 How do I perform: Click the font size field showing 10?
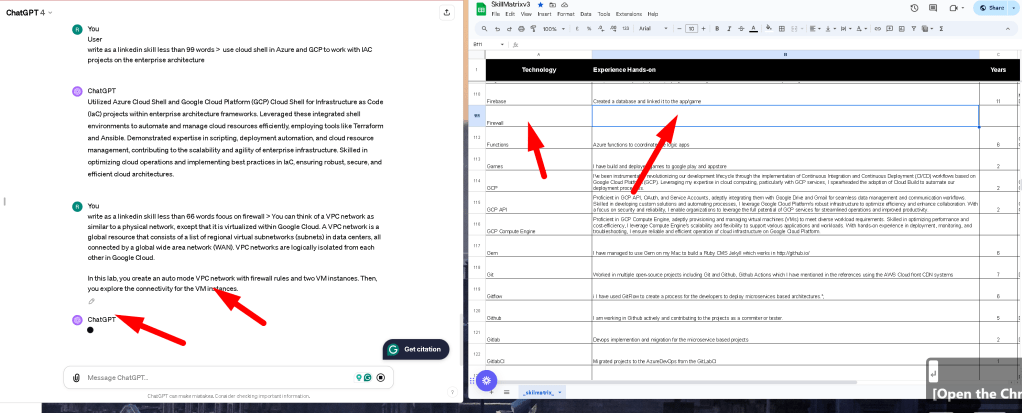692,29
